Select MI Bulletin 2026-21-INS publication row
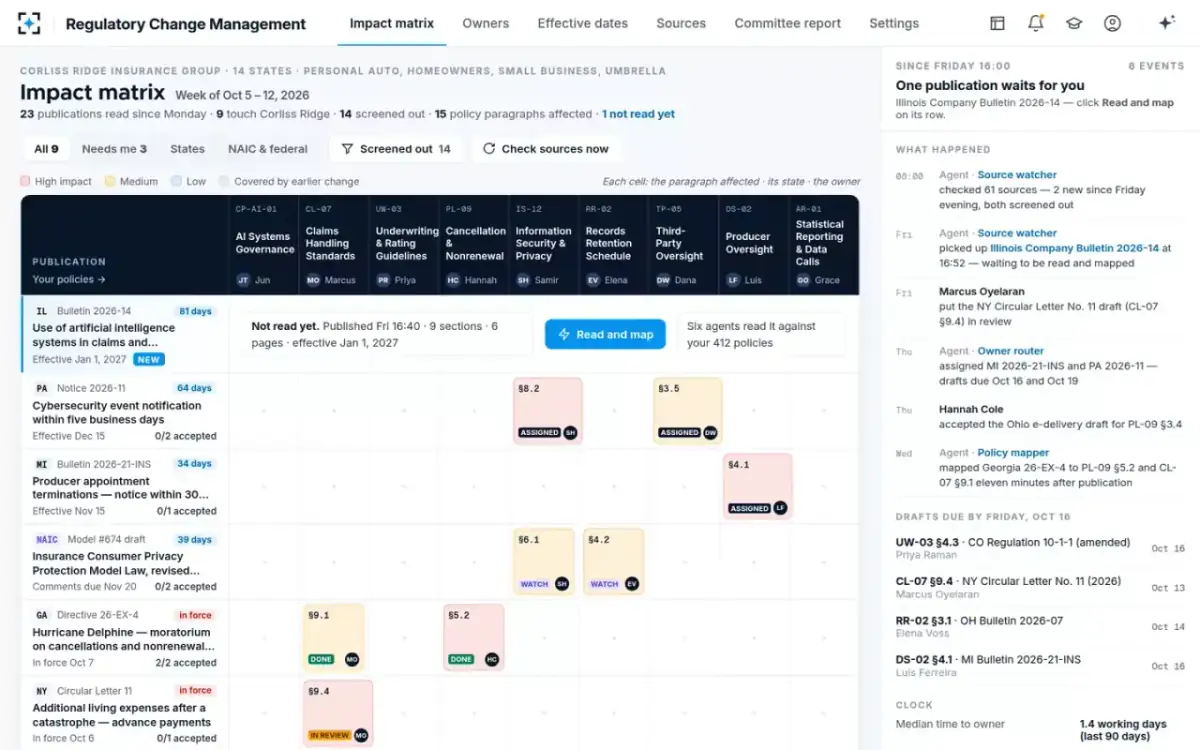Image resolution: width=1200 pixels, height=750 pixels. (125, 487)
